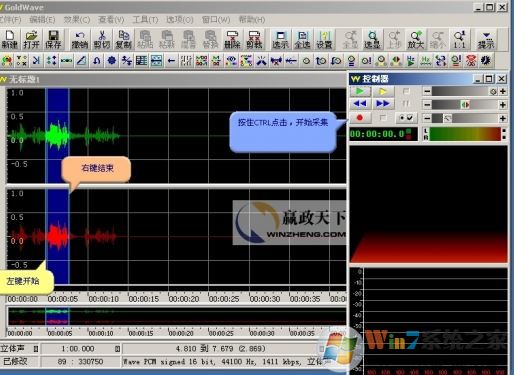Screen dimensions: 514x375
Task: Click the 新建 new file toolbar icon
Action: pos(9,39)
